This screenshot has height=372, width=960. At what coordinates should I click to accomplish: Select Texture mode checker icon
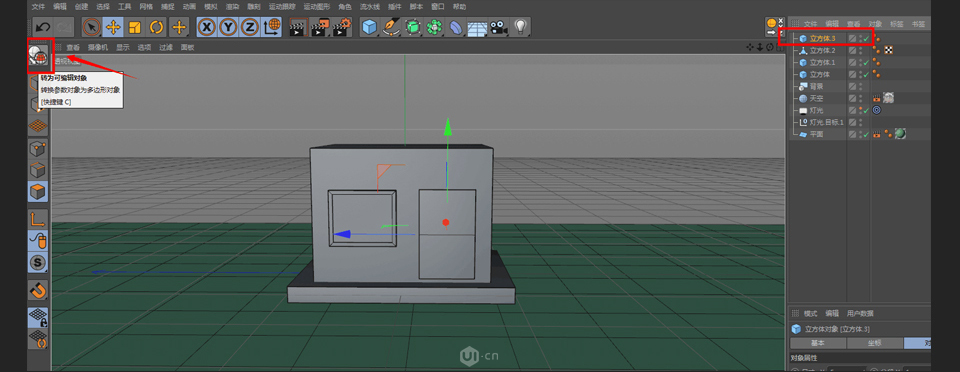click(39, 125)
